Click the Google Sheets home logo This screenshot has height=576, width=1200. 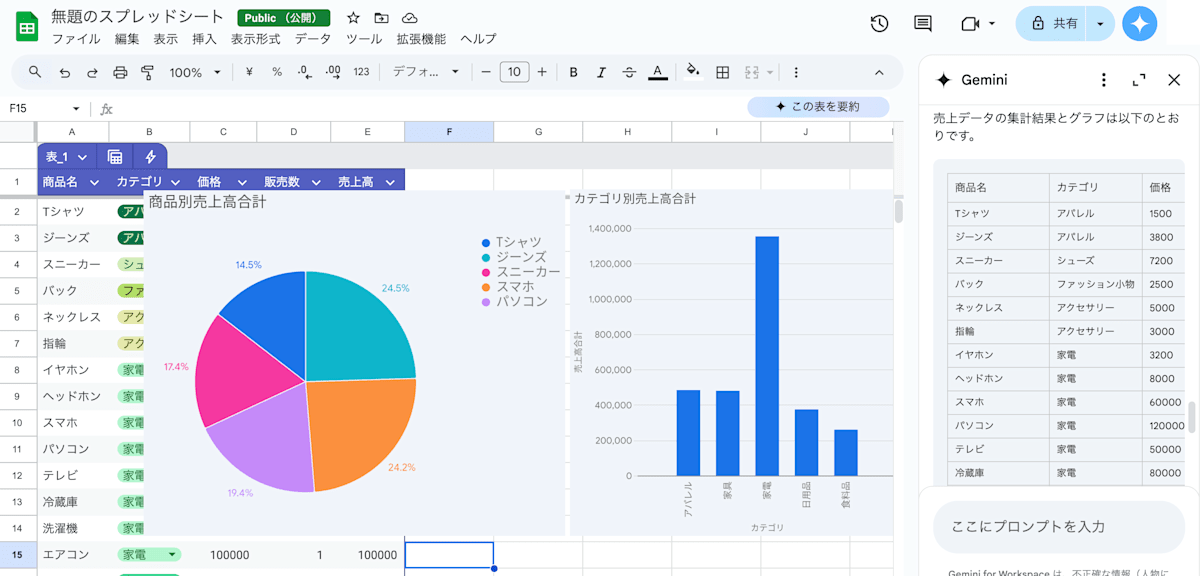27,26
